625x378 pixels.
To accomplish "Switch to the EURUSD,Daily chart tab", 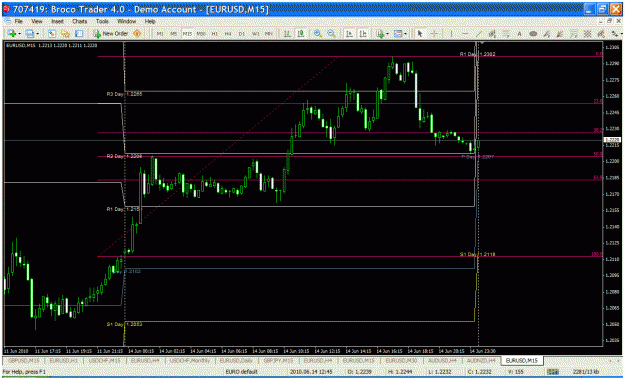I will coord(235,360).
